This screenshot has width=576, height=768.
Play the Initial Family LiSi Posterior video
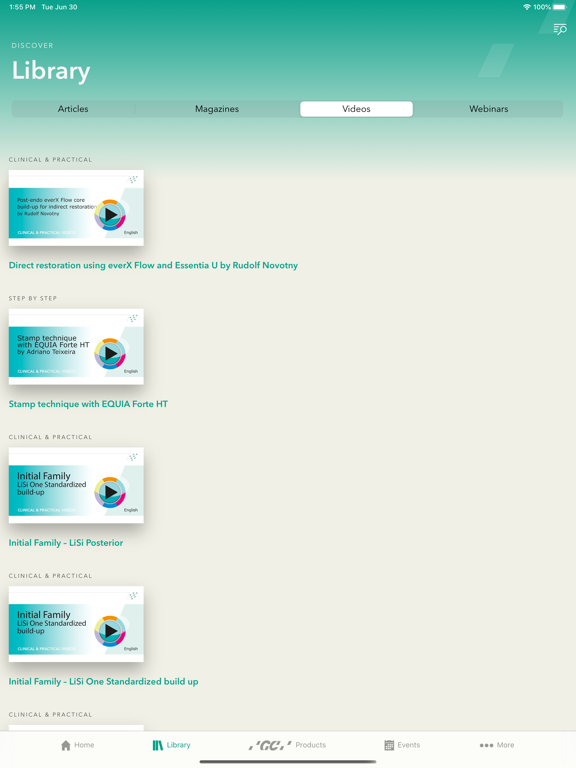point(111,492)
